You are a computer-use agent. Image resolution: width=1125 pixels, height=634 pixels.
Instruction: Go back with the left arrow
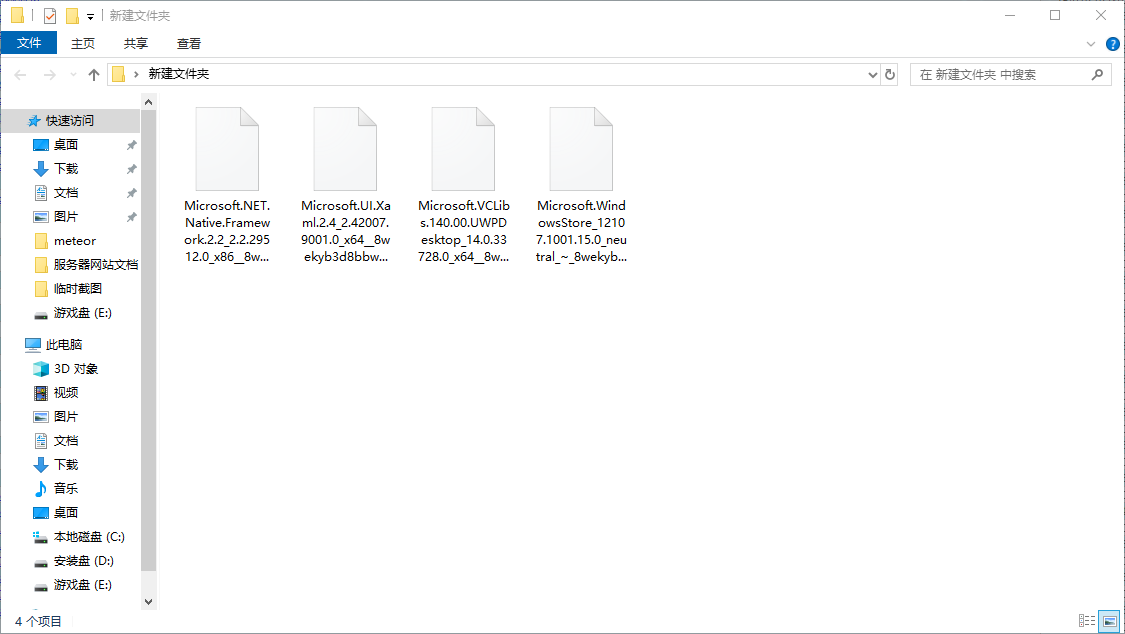pyautogui.click(x=20, y=75)
